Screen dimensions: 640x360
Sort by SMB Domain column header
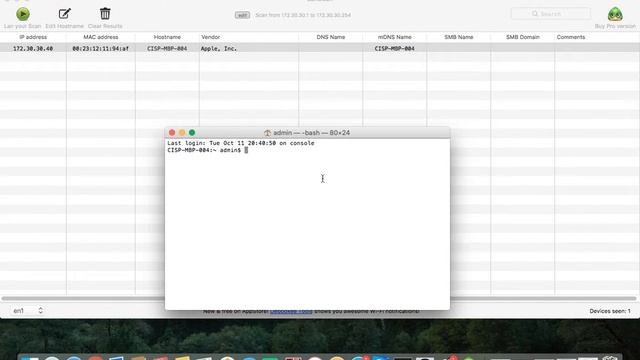click(522, 37)
